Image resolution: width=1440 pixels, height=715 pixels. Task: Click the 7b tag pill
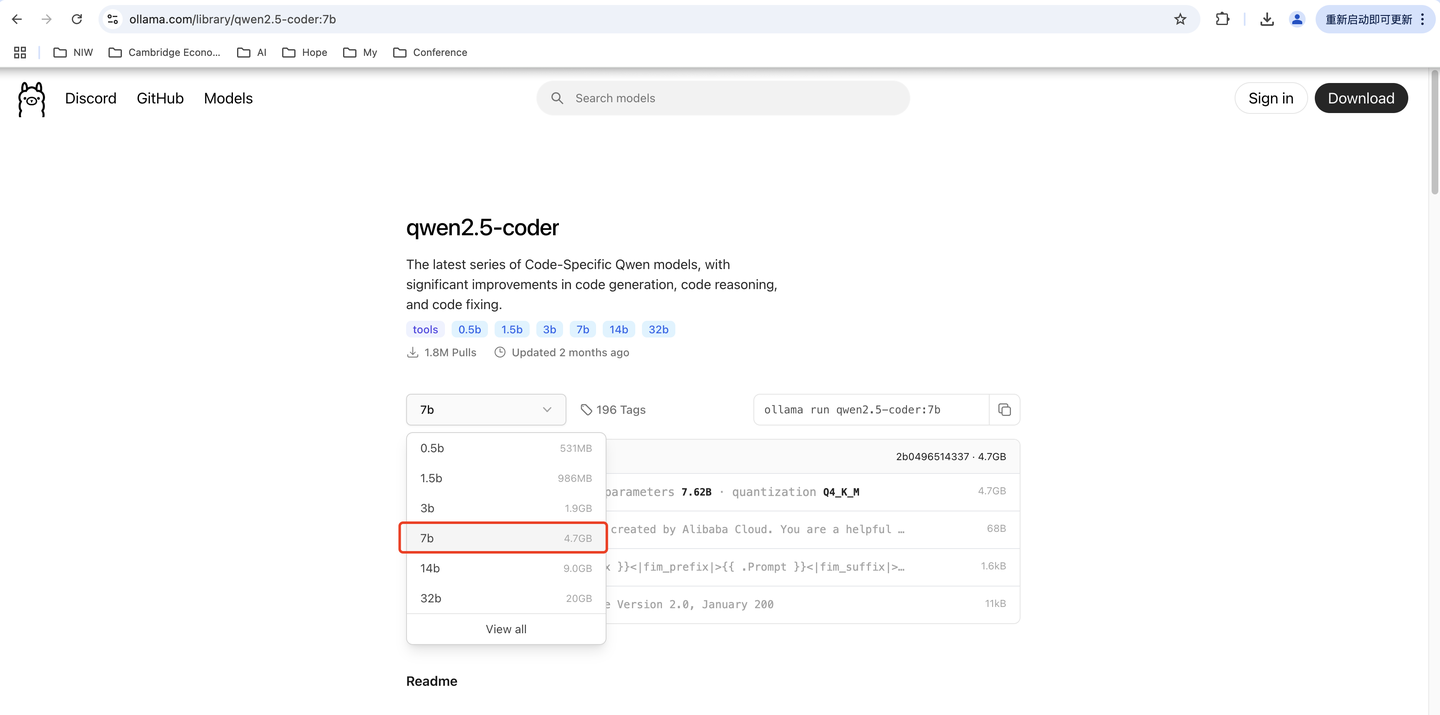tap(583, 329)
